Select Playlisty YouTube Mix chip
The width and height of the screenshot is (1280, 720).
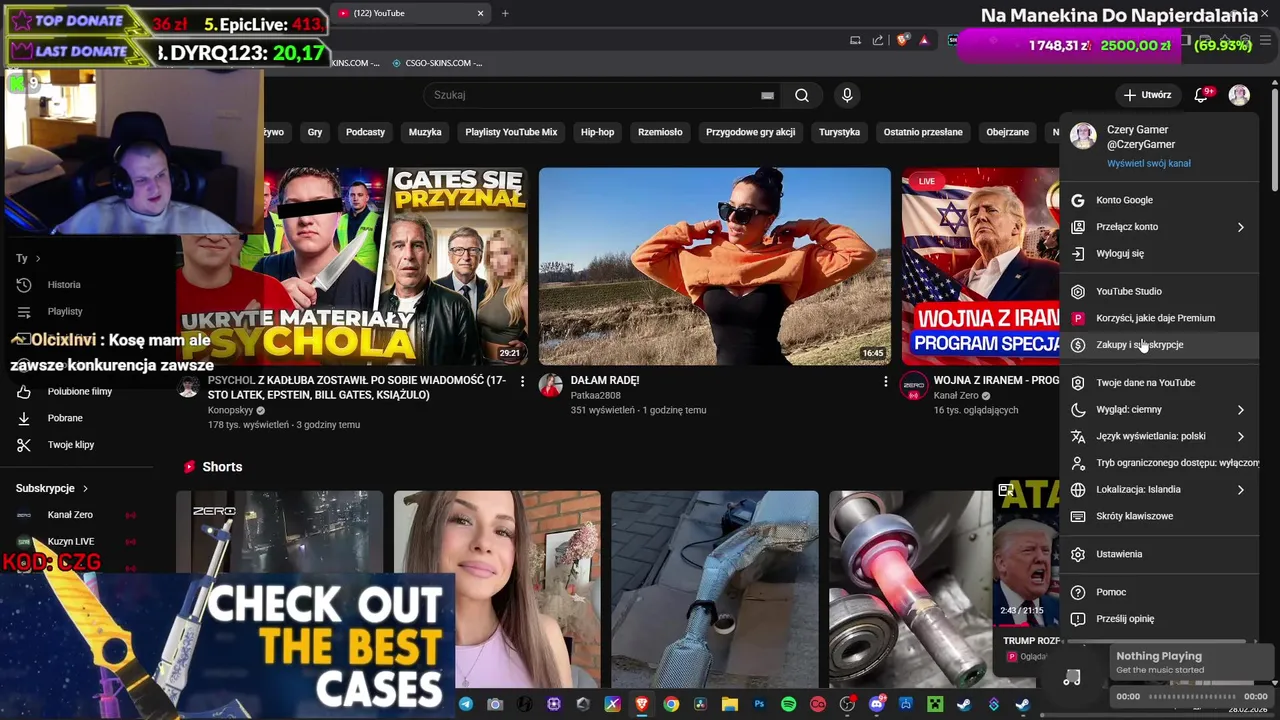coord(511,132)
